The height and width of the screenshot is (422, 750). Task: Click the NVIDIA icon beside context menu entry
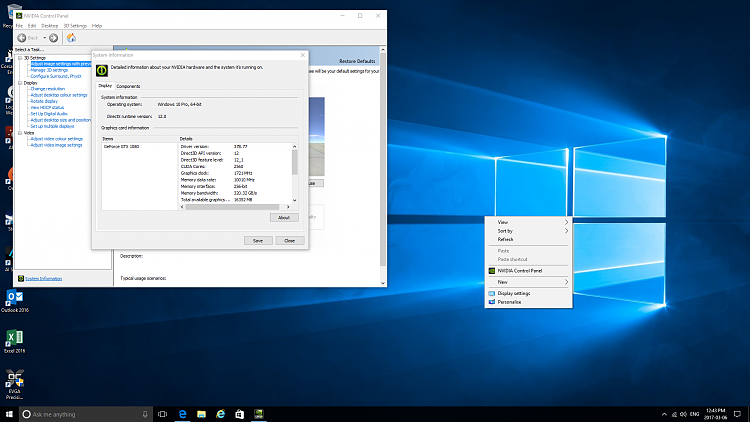coord(492,271)
